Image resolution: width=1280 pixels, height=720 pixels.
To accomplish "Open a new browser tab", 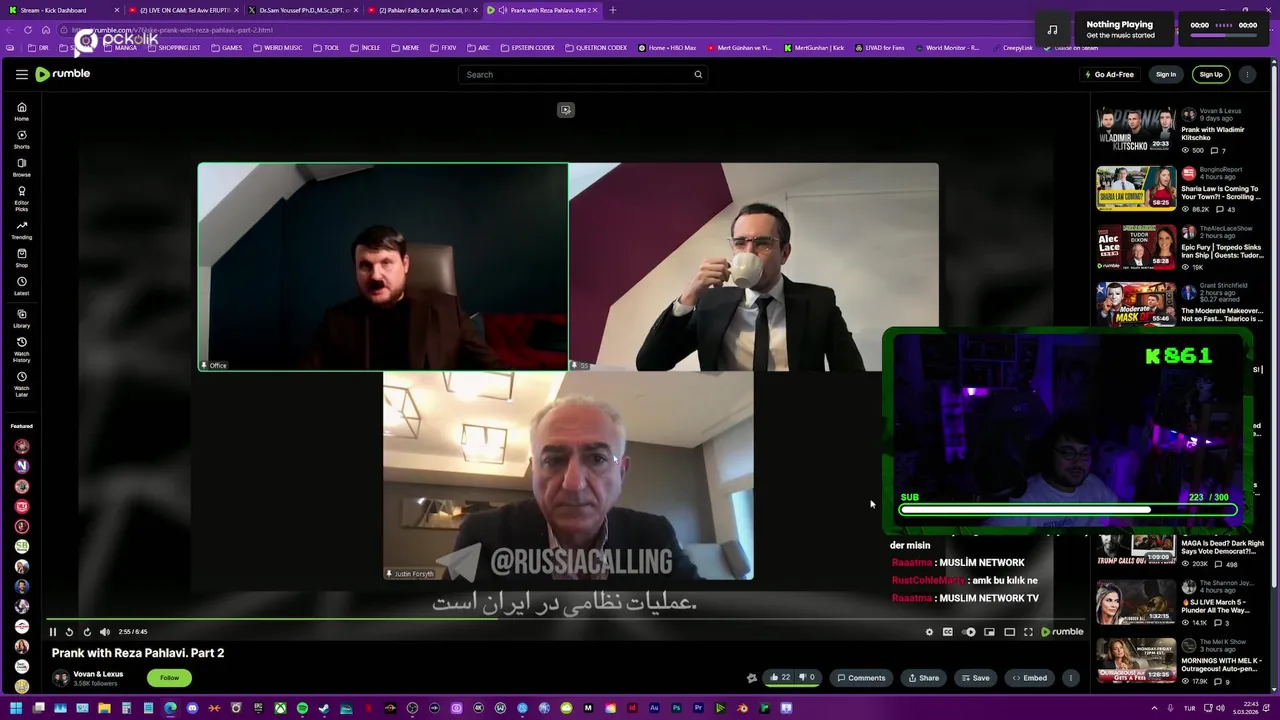I will point(613,10).
